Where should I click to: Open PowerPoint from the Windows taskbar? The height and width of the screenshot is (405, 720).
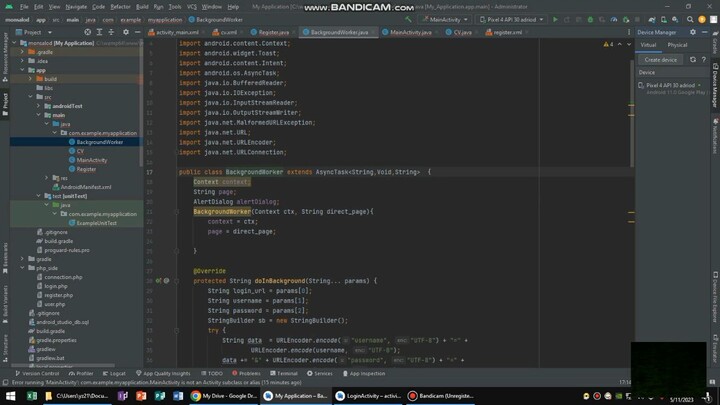coord(141,396)
